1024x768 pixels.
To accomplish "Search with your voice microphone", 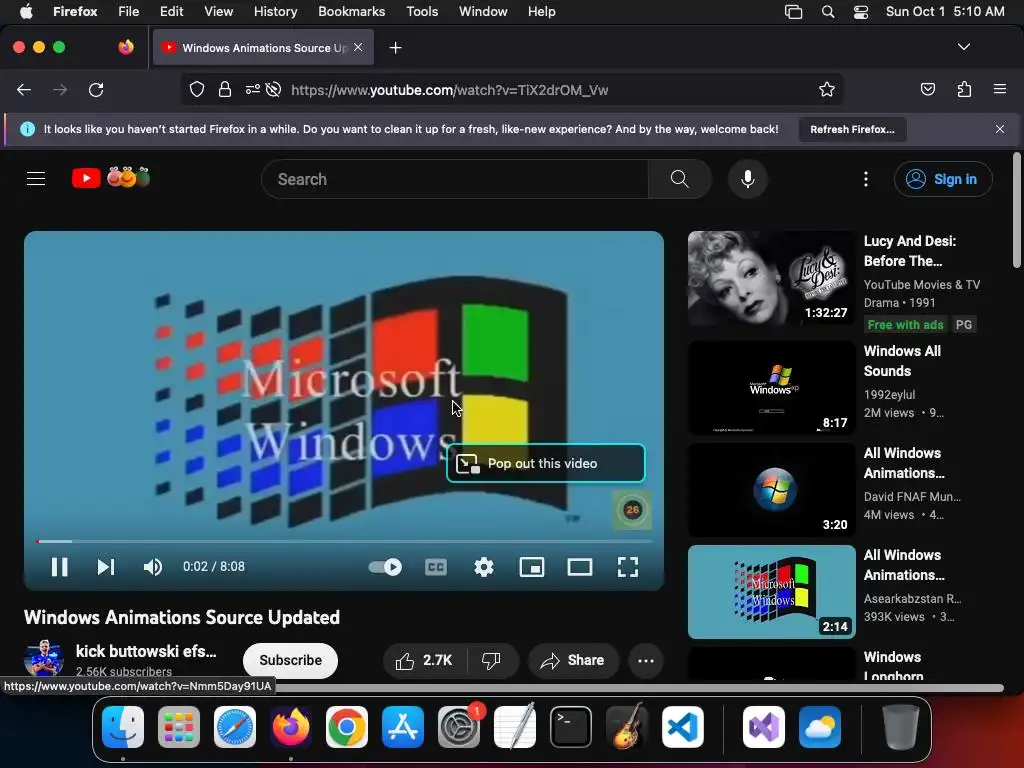I will (x=748, y=179).
